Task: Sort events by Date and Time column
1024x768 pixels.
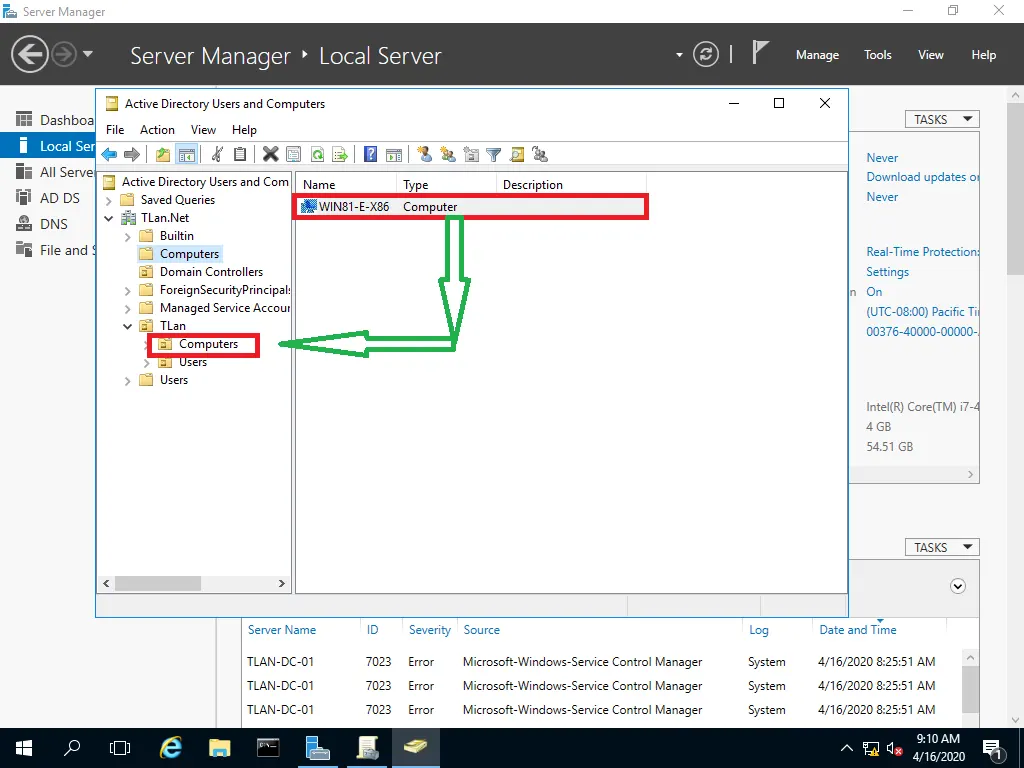Action: click(x=857, y=630)
